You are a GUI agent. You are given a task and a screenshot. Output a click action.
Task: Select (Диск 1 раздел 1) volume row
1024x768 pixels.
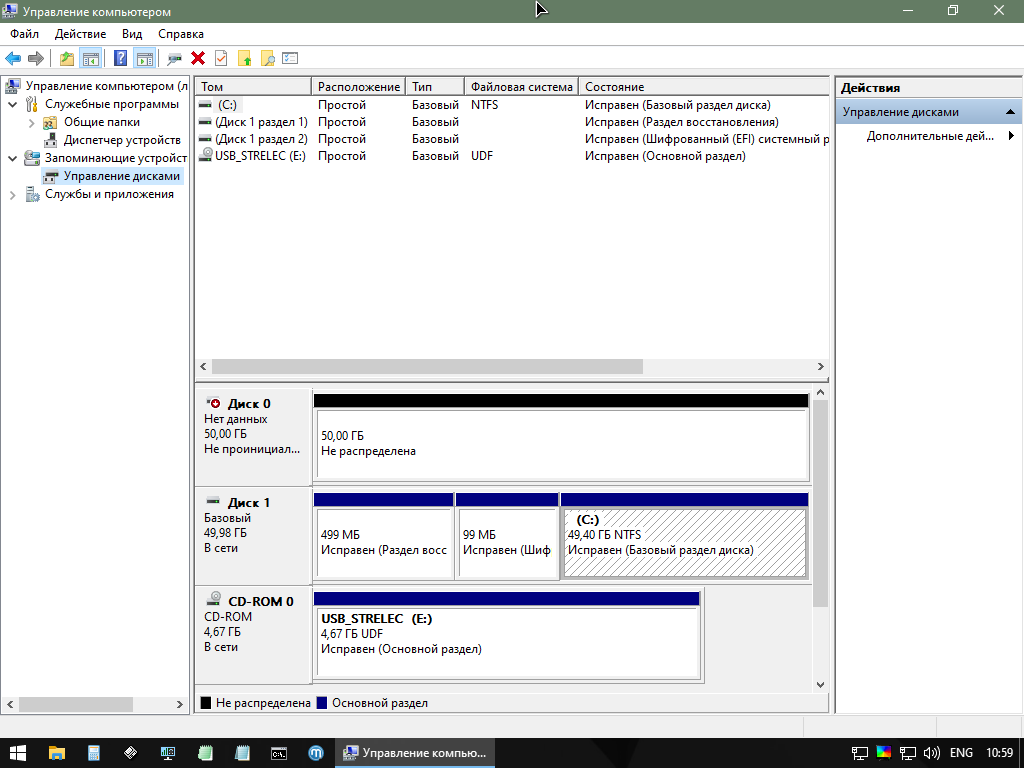point(512,122)
